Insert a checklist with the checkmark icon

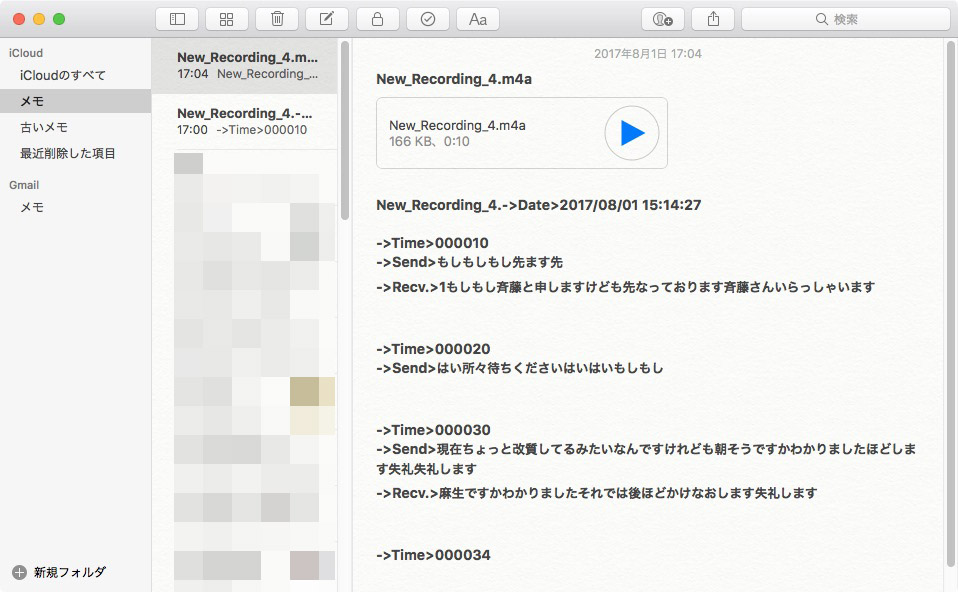427,18
